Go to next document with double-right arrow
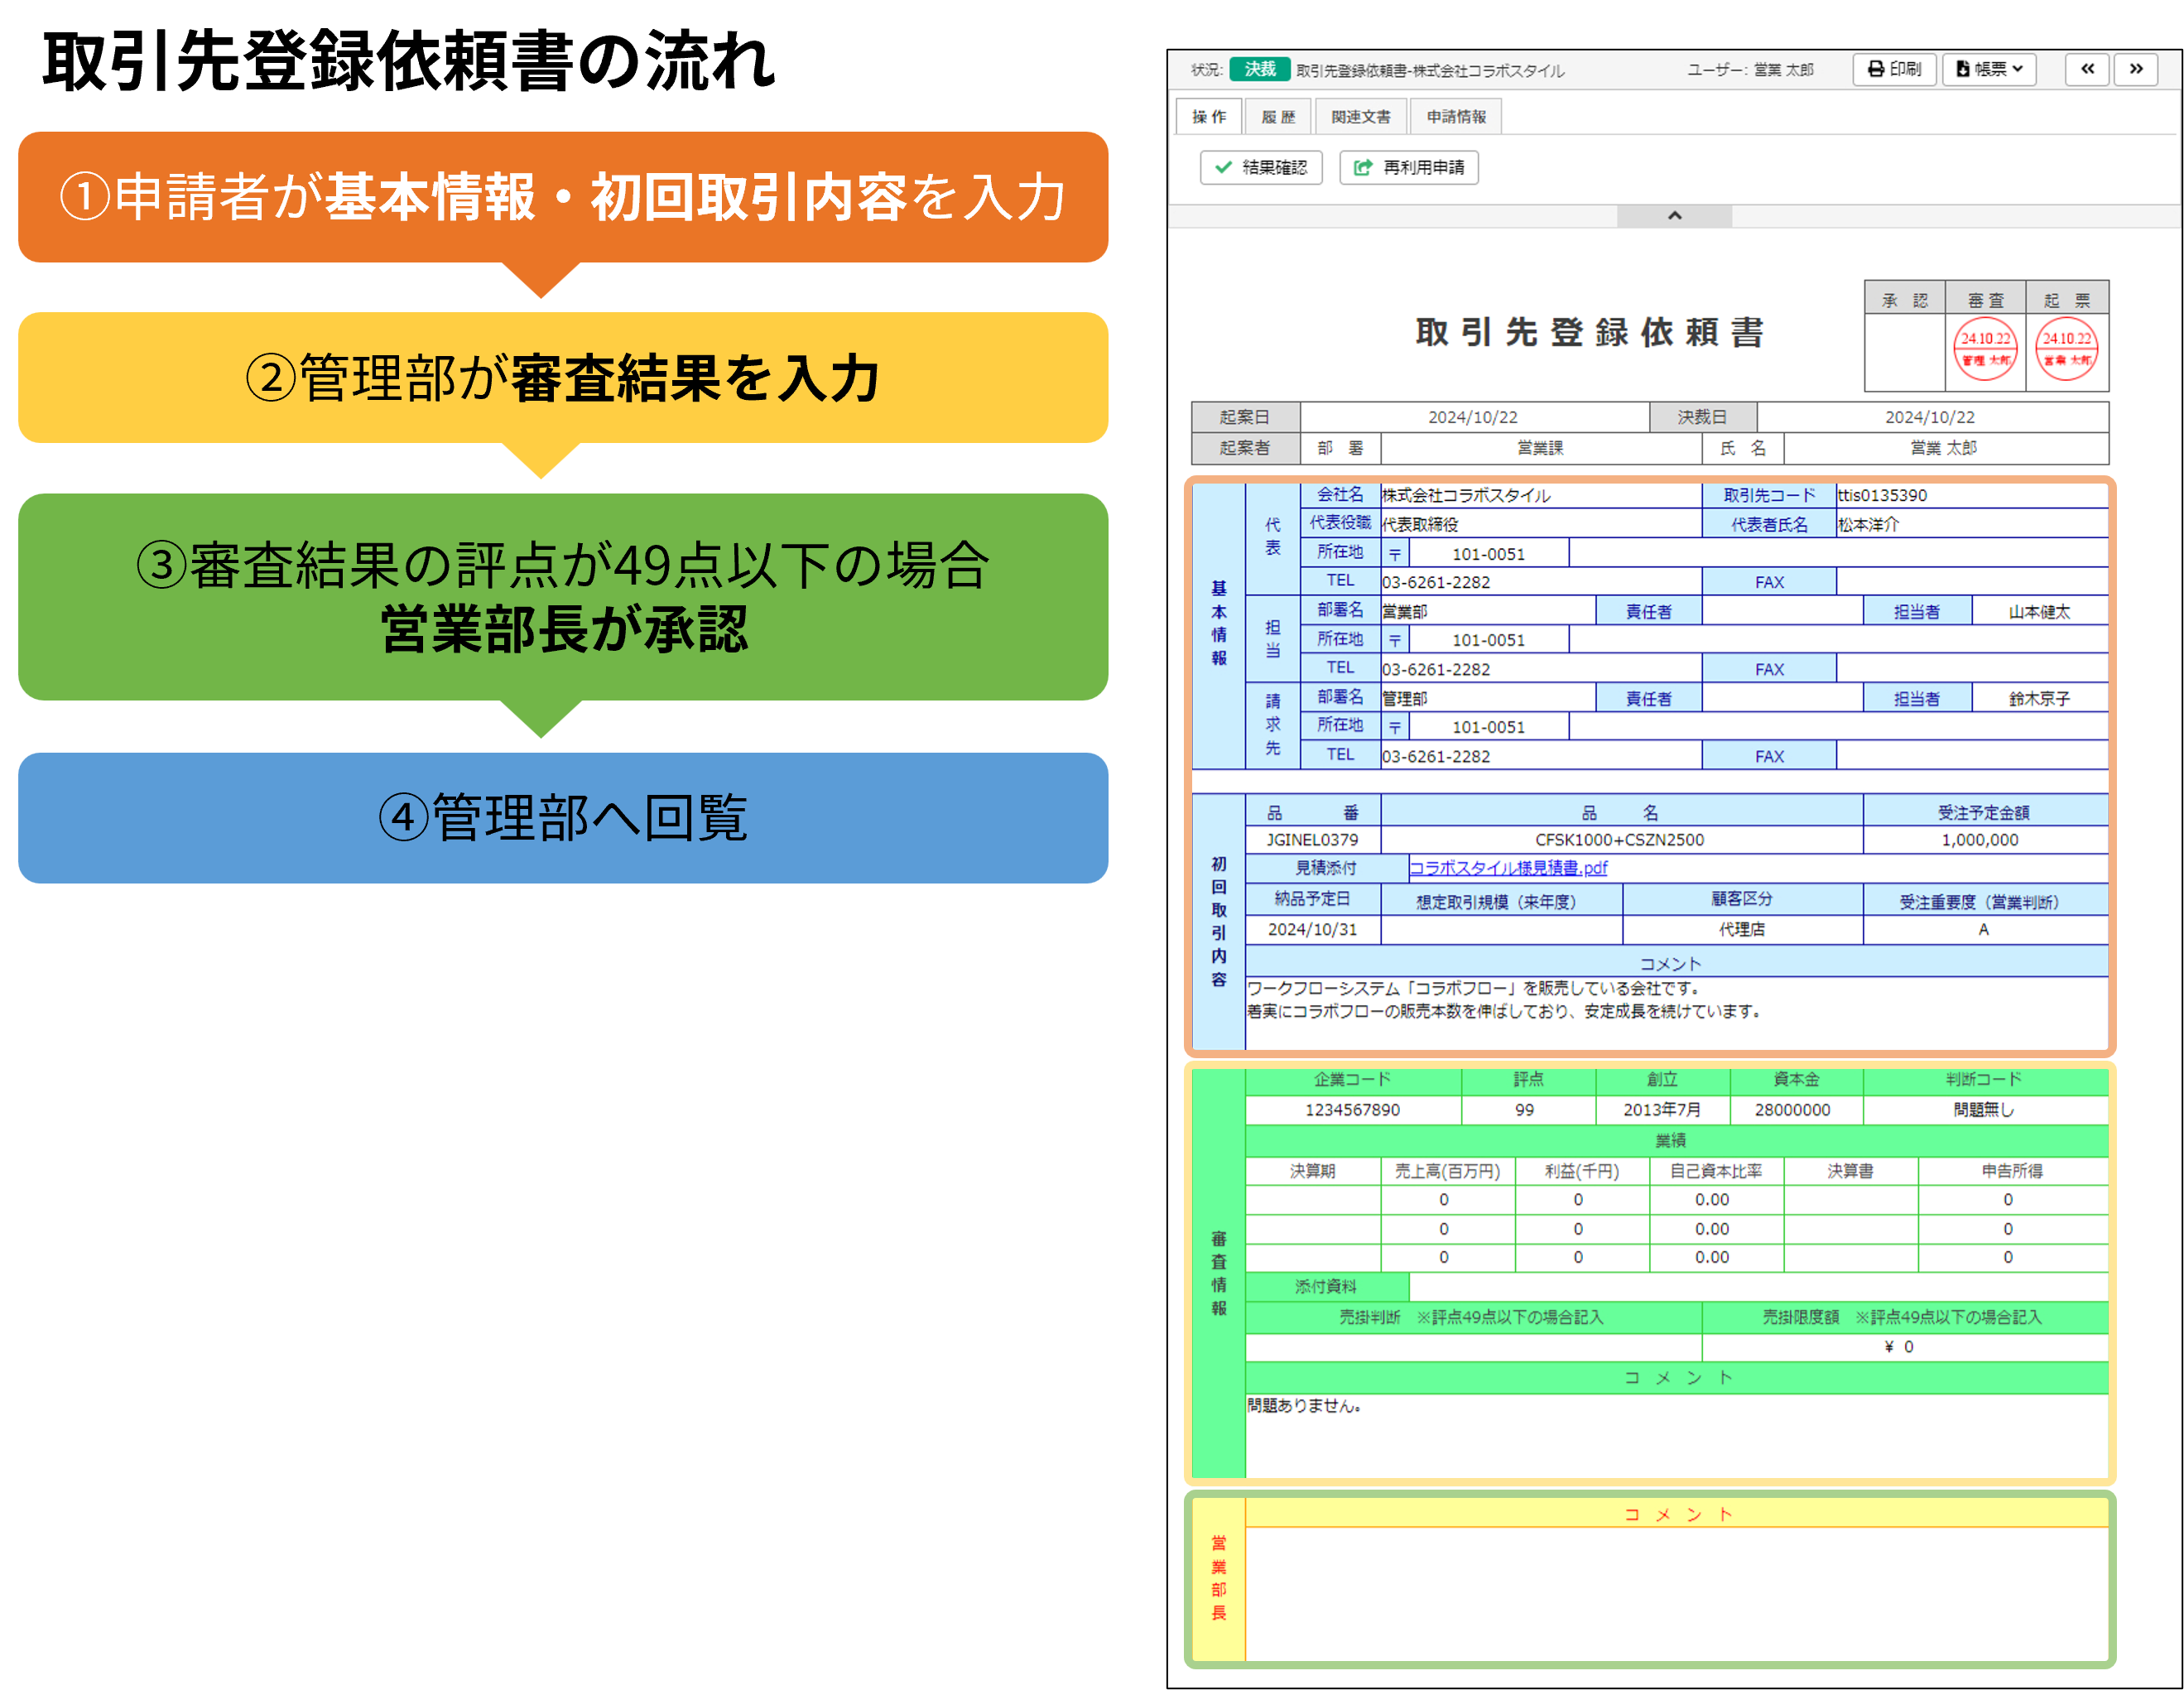Viewport: 2184px width, 1690px height. coord(2136,69)
